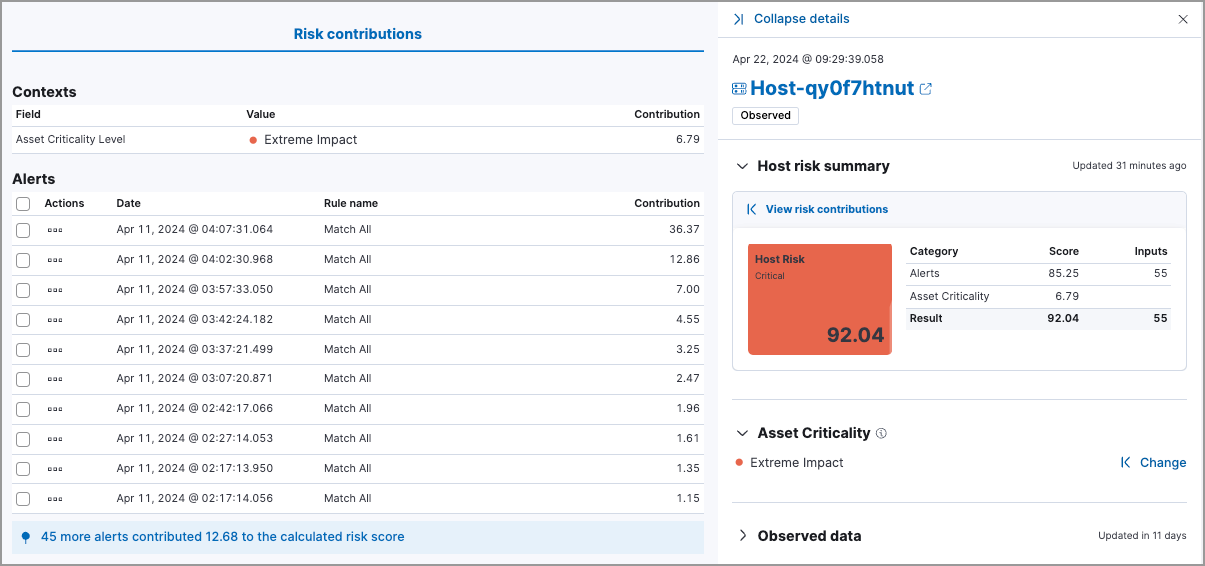
Task: Open actions menu for the 36.37 contribution alert
Action: 55,230
